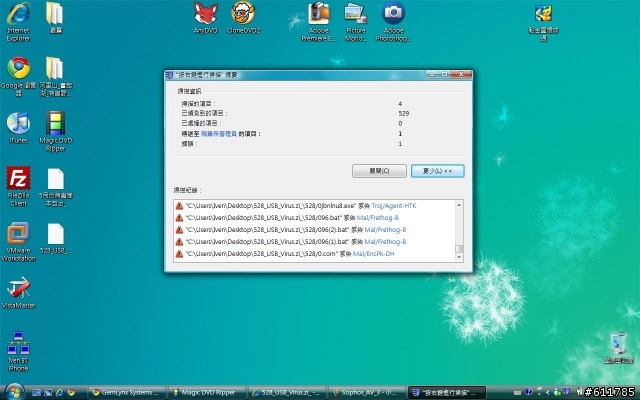Select the folder icon beside Google Chrome

pos(56,77)
